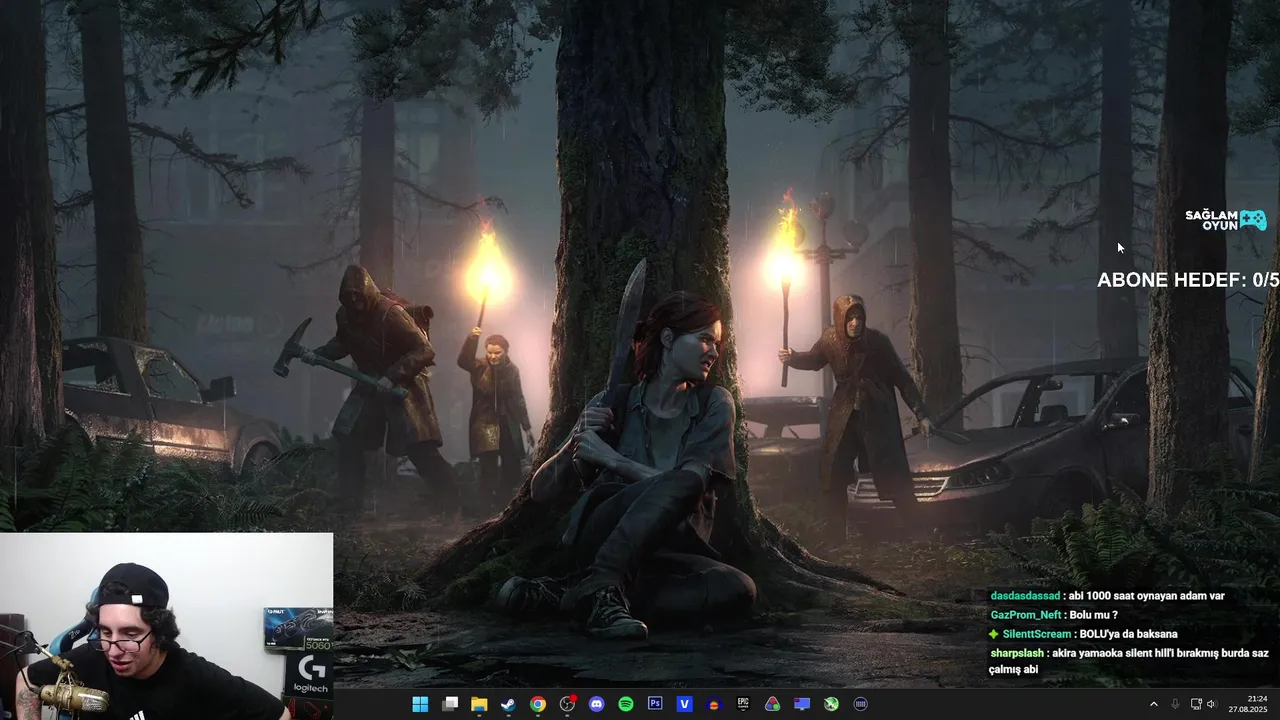Open Photoshop from the taskbar
The image size is (1280, 720).
click(x=655, y=704)
